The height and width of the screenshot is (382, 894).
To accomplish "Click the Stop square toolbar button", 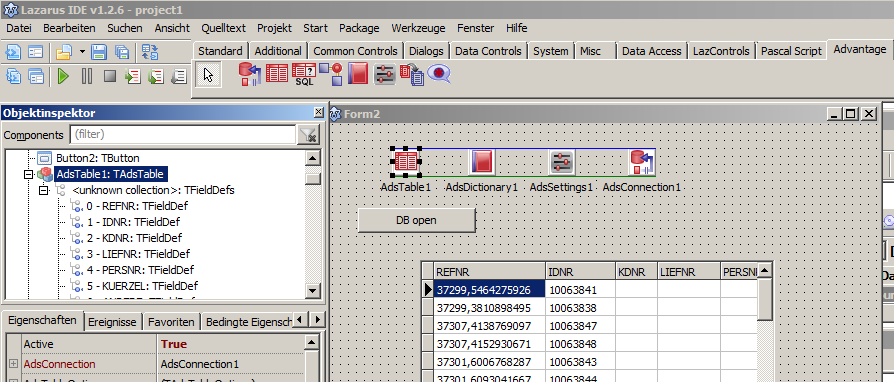I will pyautogui.click(x=110, y=76).
